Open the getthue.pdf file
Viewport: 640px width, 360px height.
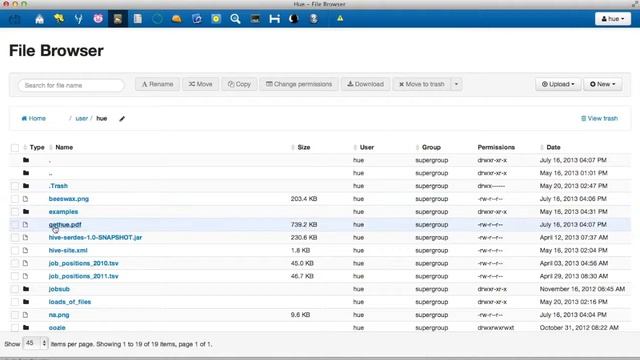(65, 224)
